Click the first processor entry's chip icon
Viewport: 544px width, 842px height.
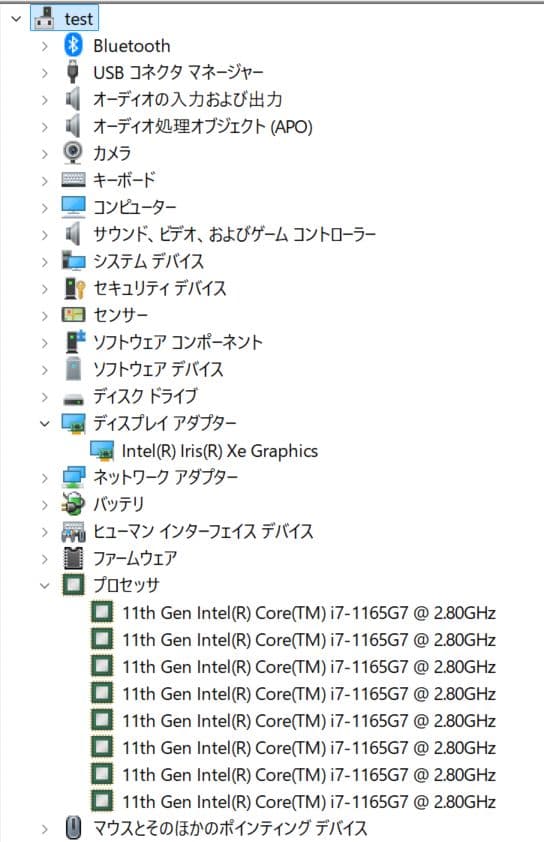tap(102, 612)
